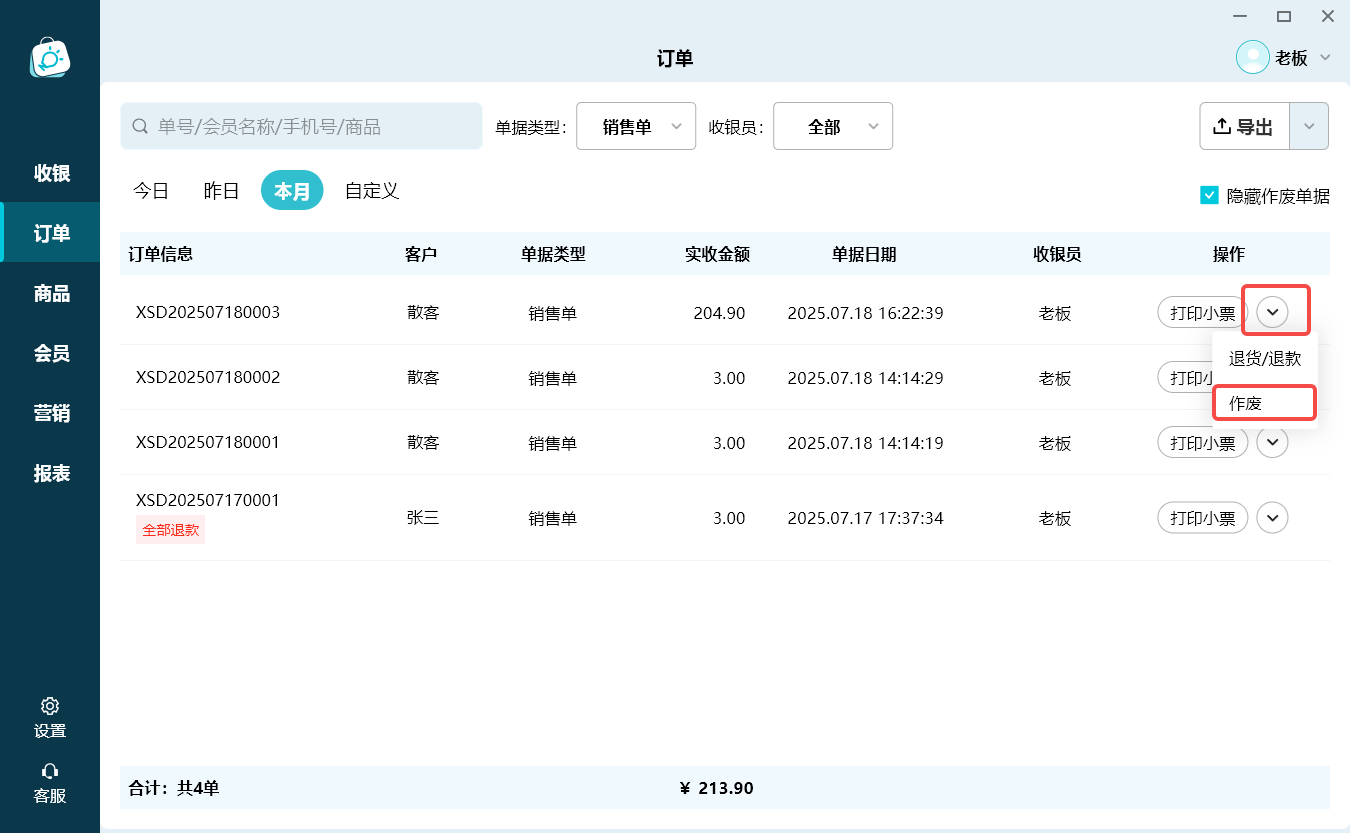Click the 订单信息 column header
The width and height of the screenshot is (1350, 833).
(161, 254)
